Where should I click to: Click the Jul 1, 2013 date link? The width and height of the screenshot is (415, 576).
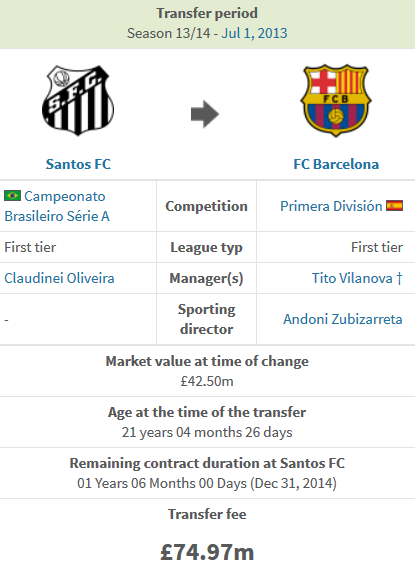tap(254, 33)
